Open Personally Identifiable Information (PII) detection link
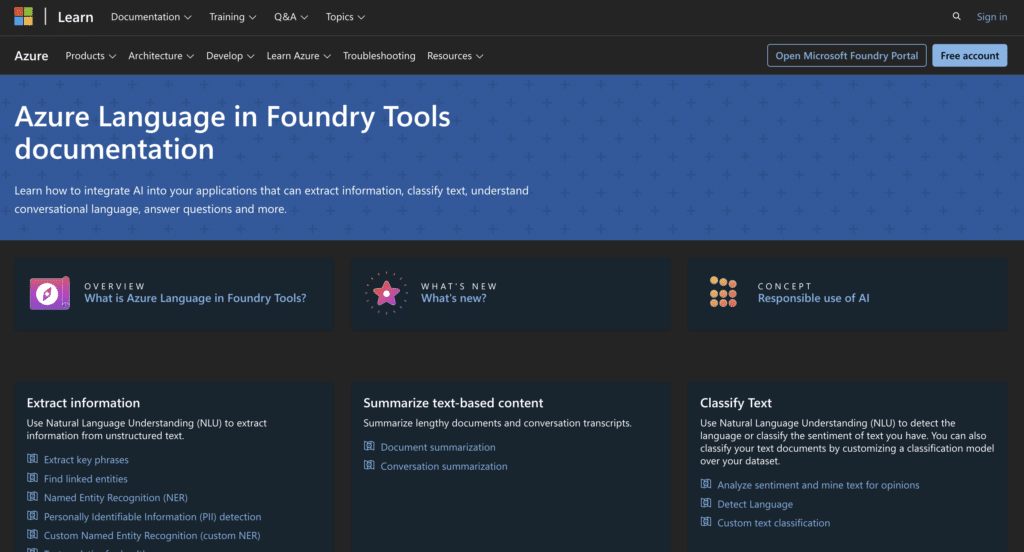Viewport: 1024px width, 552px height. pyautogui.click(x=152, y=516)
